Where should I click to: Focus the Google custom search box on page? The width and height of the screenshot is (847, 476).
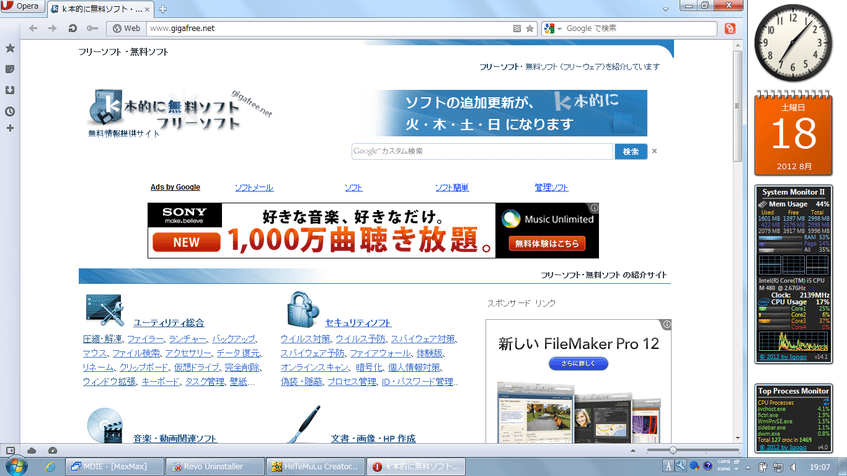[x=482, y=151]
